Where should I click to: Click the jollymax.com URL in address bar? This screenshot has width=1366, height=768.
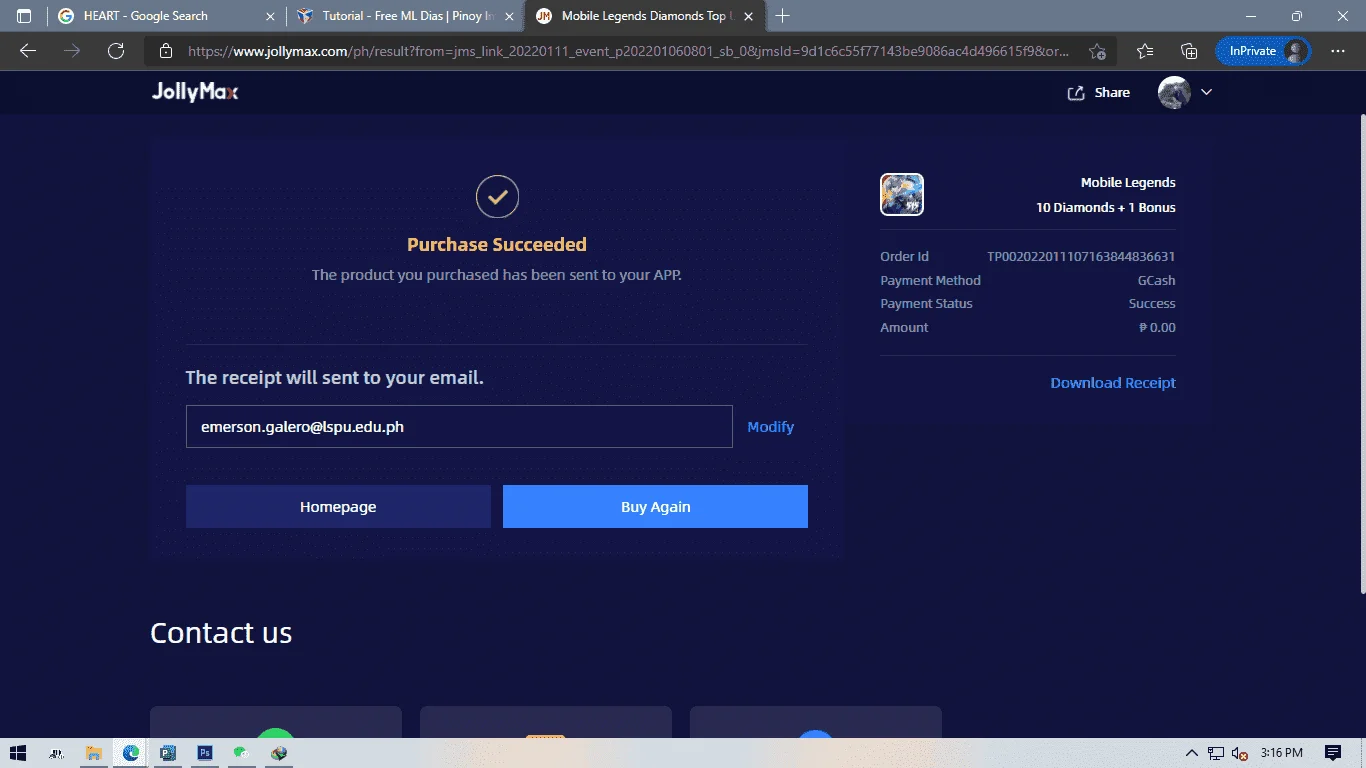point(628,51)
